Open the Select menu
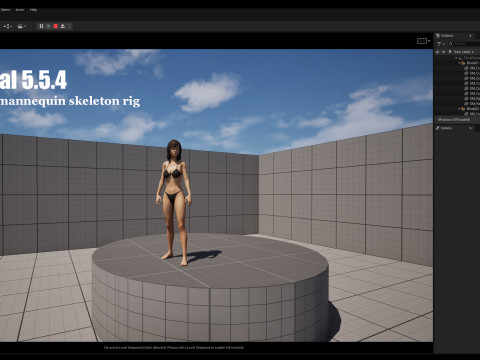Screen dimensions: 480x360 click(x=5, y=10)
